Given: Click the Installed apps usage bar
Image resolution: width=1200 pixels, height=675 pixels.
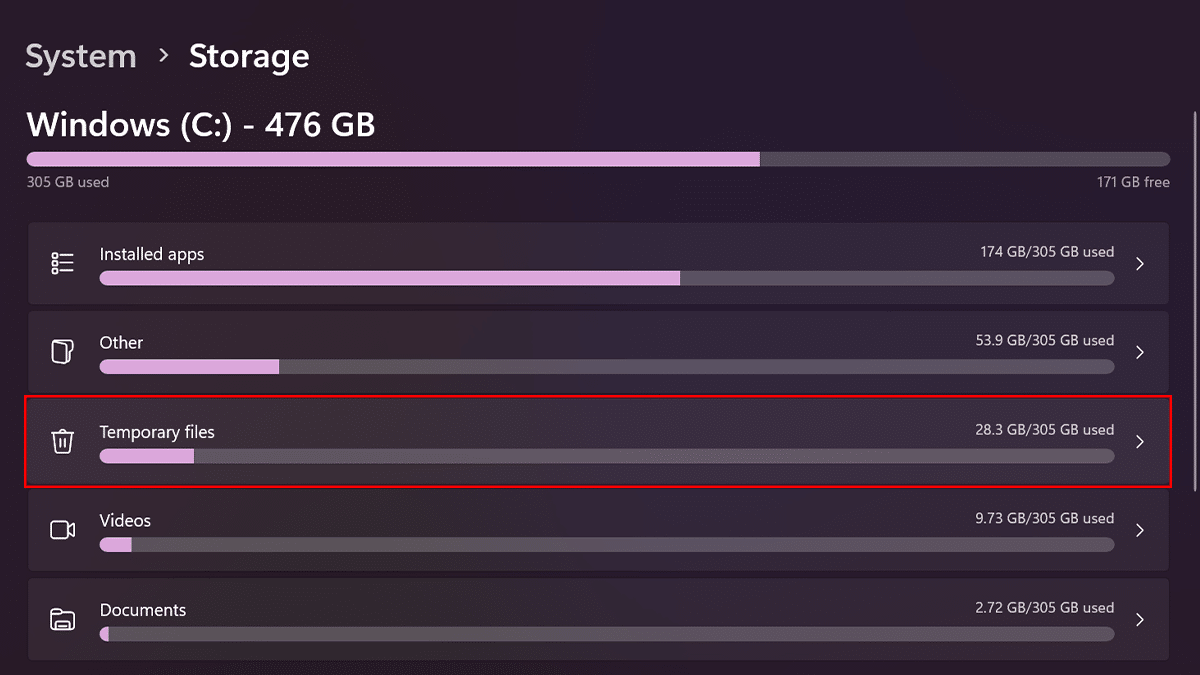Looking at the screenshot, I should point(606,278).
